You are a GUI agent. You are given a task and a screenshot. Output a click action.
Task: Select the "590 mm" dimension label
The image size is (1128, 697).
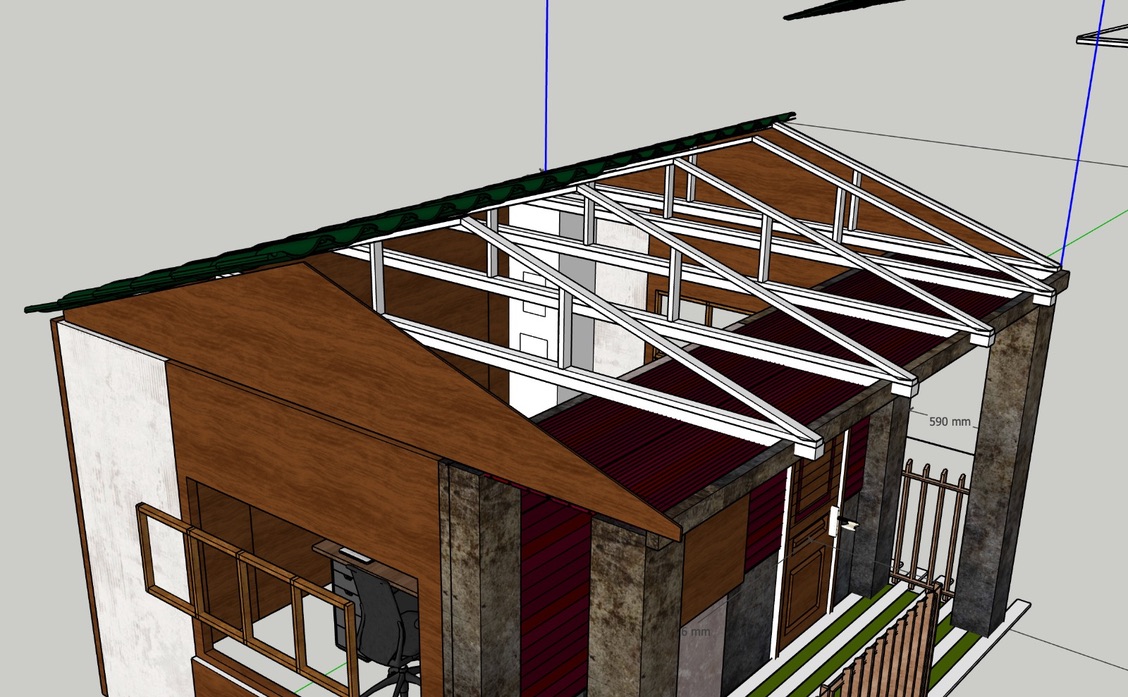[x=949, y=422]
